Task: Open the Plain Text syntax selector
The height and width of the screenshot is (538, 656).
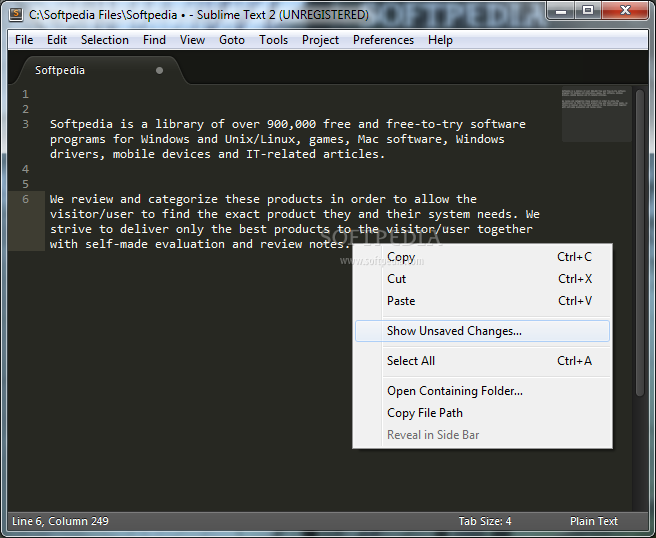Action: [x=594, y=521]
